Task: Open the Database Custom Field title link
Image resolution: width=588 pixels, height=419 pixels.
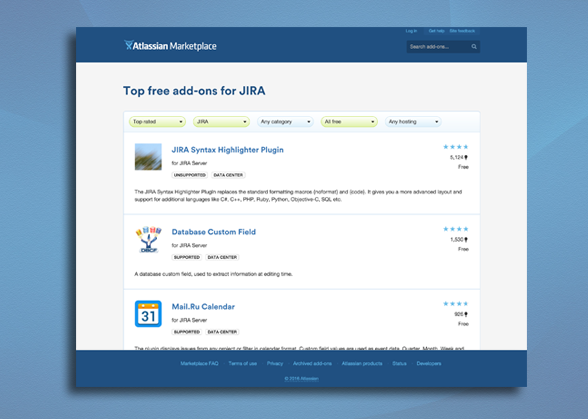Action: 214,232
